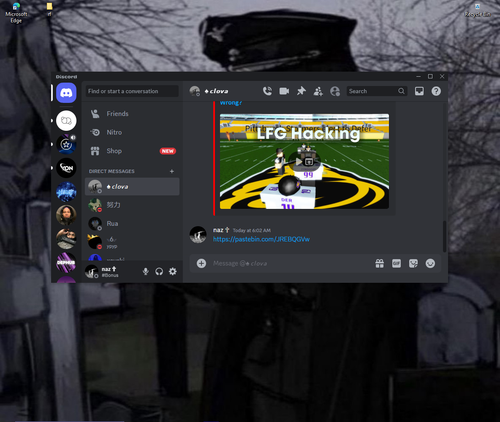The width and height of the screenshot is (500, 422).
Task: Click the chat scrollbar
Action: click(x=444, y=236)
